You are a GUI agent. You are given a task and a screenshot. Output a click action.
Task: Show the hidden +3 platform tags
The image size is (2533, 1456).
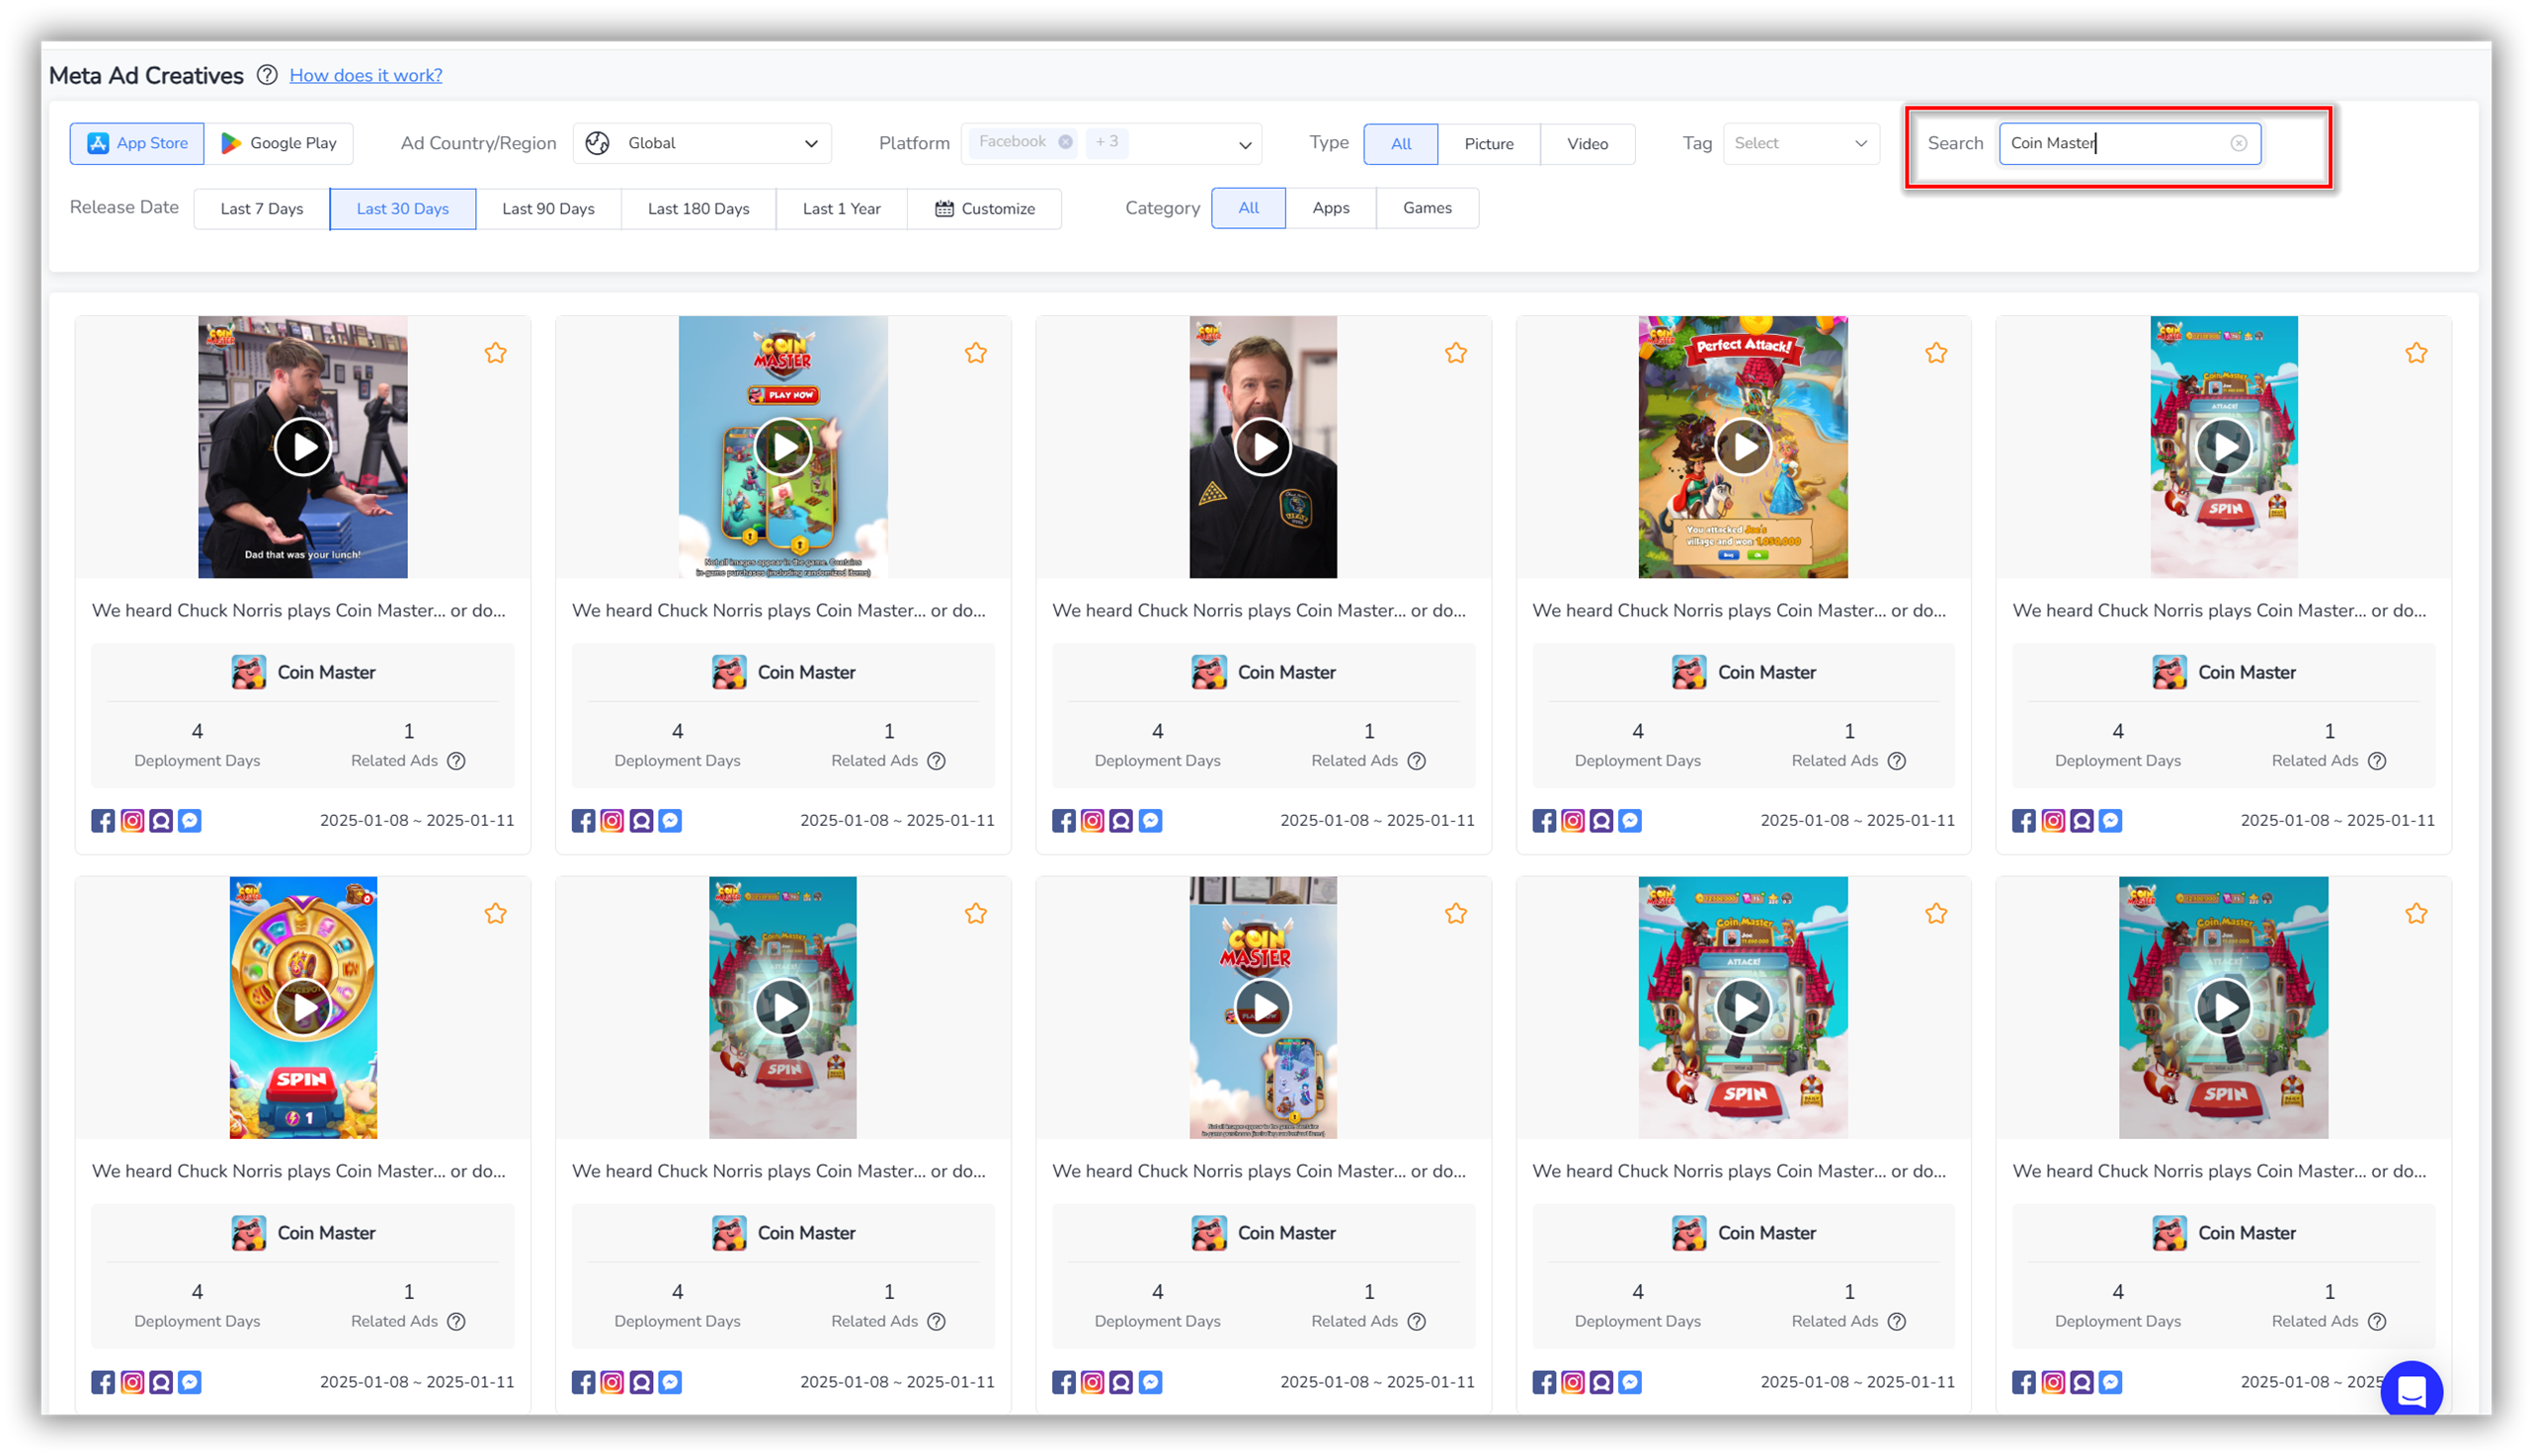pyautogui.click(x=1107, y=142)
